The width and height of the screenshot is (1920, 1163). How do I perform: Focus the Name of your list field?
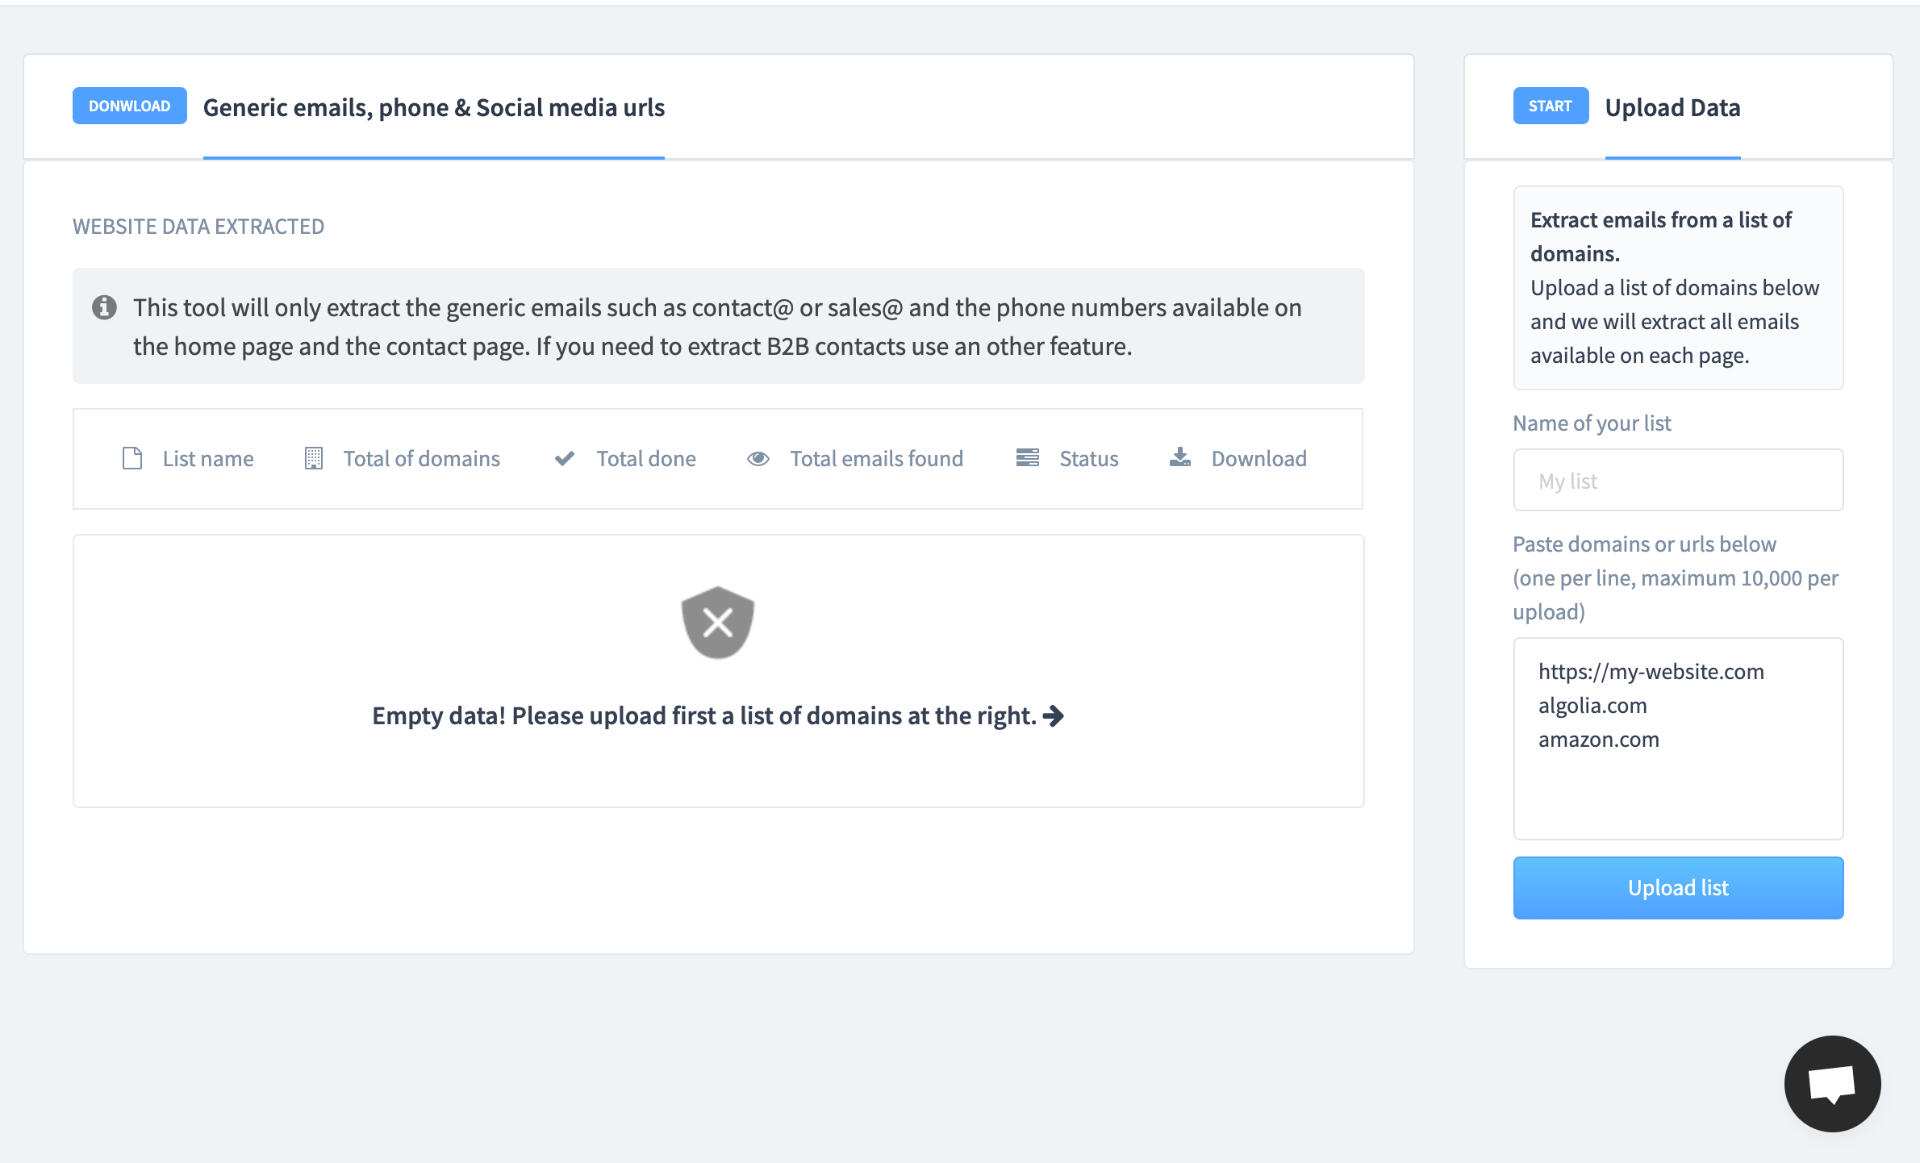[1677, 481]
